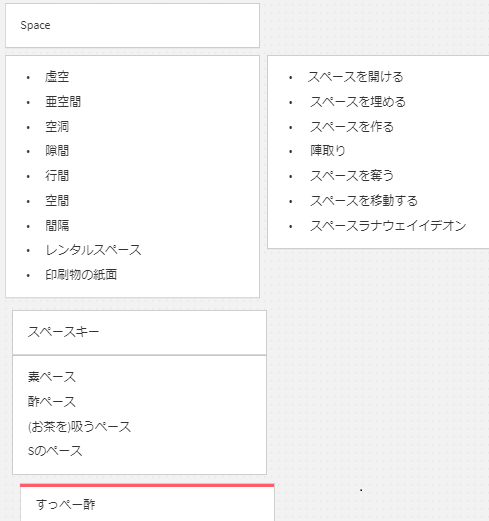Select the 印刷物の紙面 entry

81,275
